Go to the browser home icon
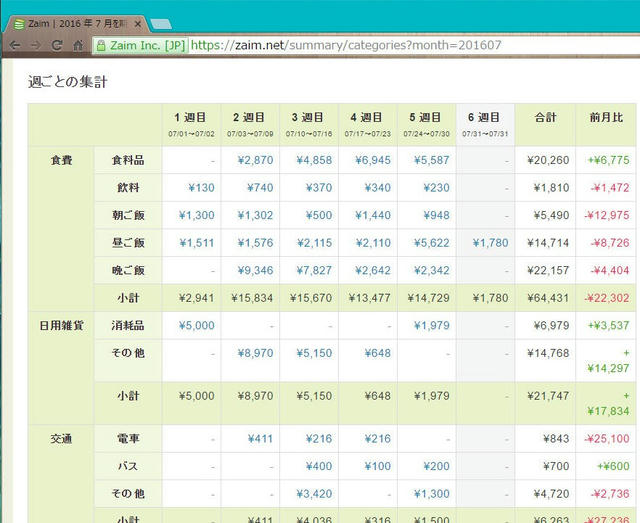 (x=78, y=45)
